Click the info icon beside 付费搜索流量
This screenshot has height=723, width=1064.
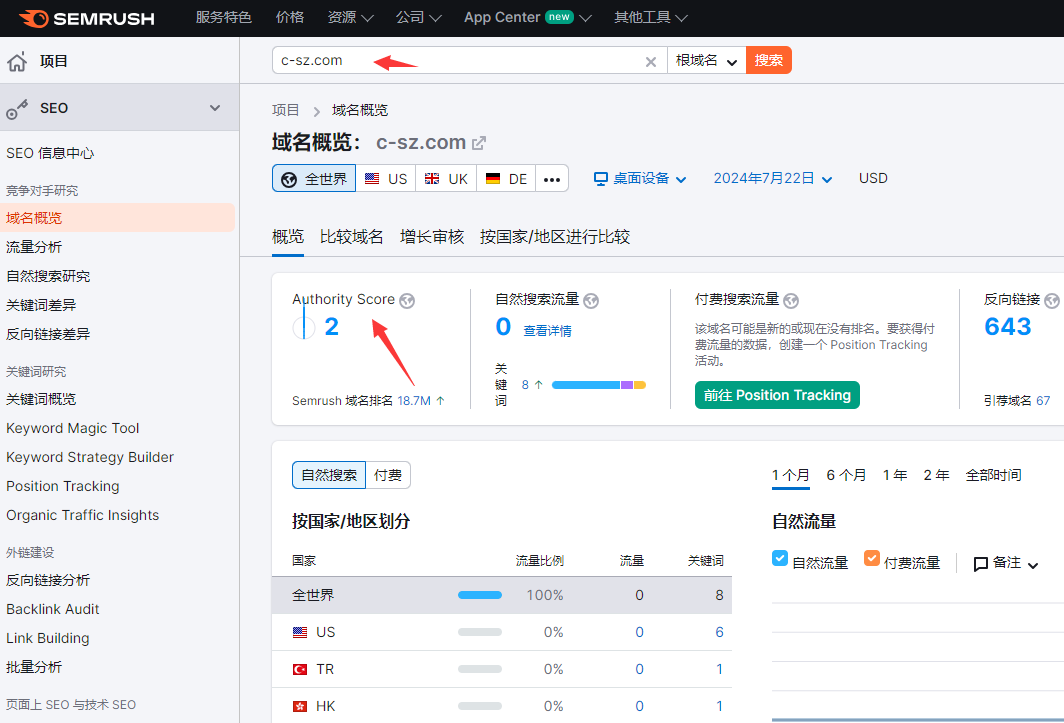(x=791, y=300)
